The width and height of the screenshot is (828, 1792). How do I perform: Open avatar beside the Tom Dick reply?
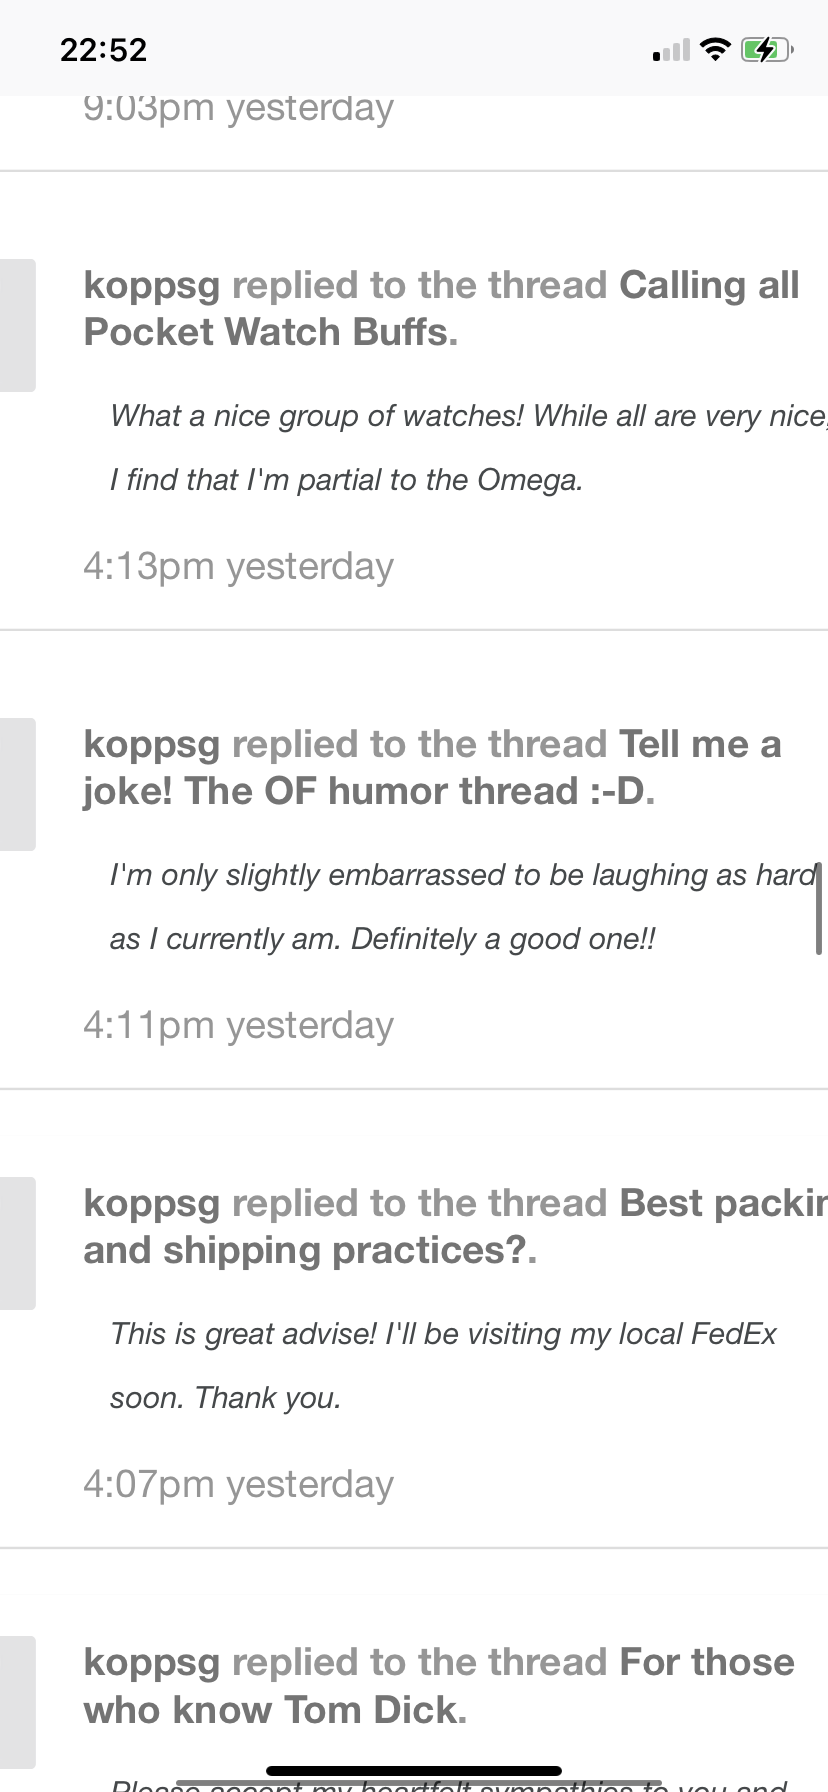(x=17, y=1702)
